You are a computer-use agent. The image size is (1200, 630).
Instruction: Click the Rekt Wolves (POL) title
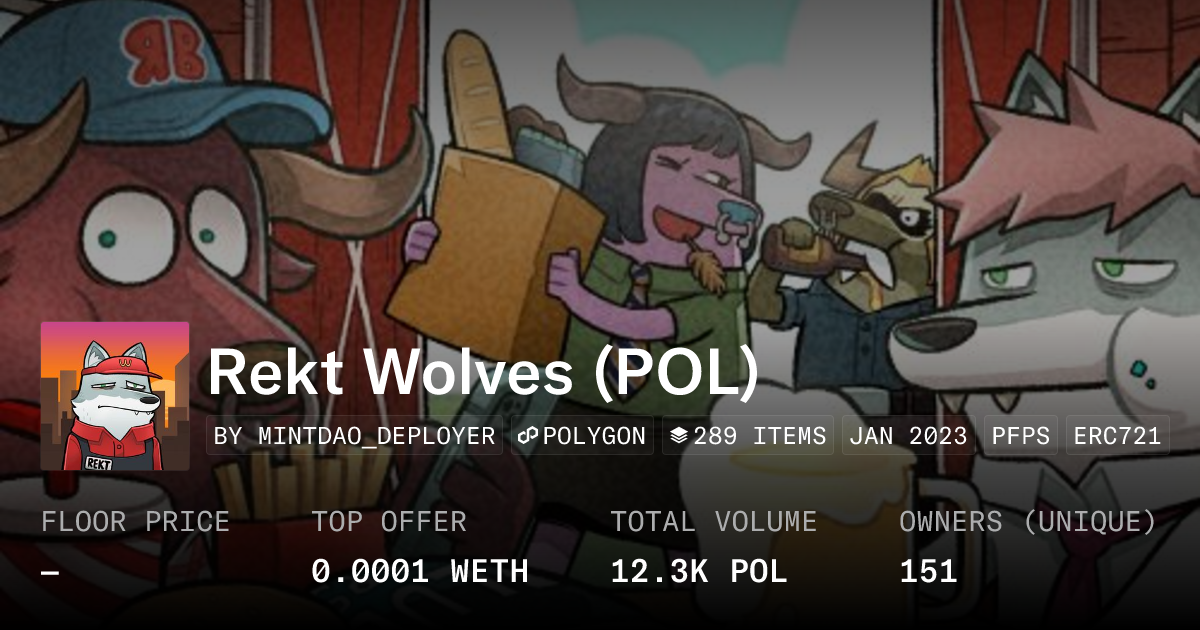(x=483, y=373)
